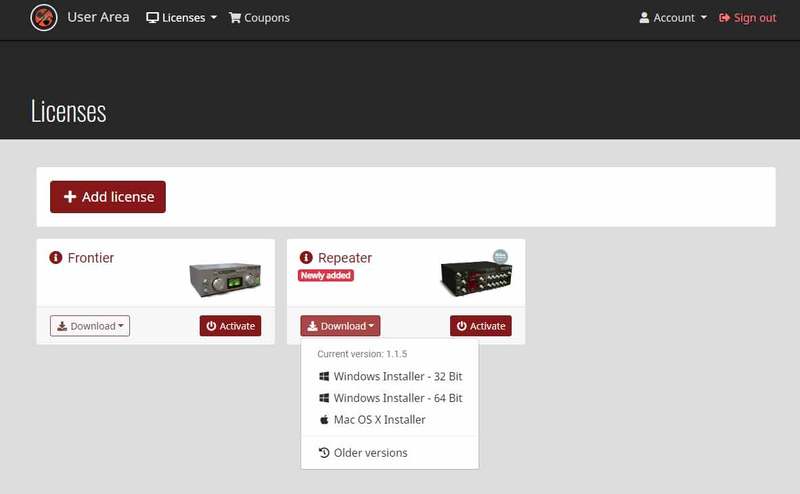Expand the Frontier Download dropdown
The image size is (800, 494).
click(x=90, y=326)
